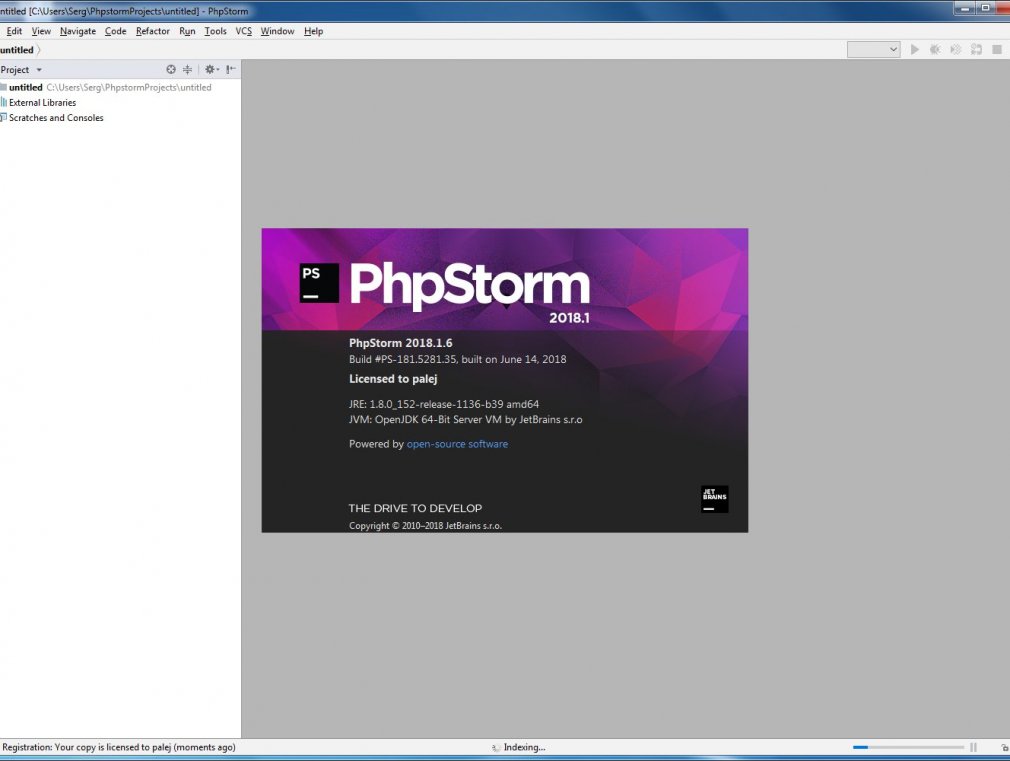The width and height of the screenshot is (1010, 761).
Task: Follow the open-source software link
Action: [457, 444]
